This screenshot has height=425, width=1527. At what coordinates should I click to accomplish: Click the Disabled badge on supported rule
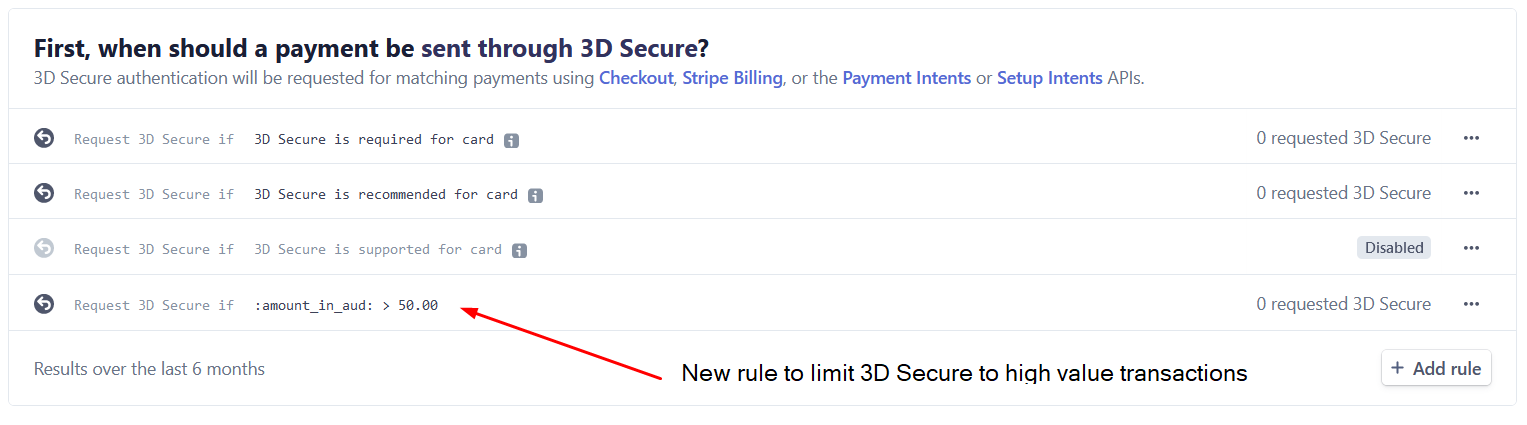click(x=1394, y=248)
